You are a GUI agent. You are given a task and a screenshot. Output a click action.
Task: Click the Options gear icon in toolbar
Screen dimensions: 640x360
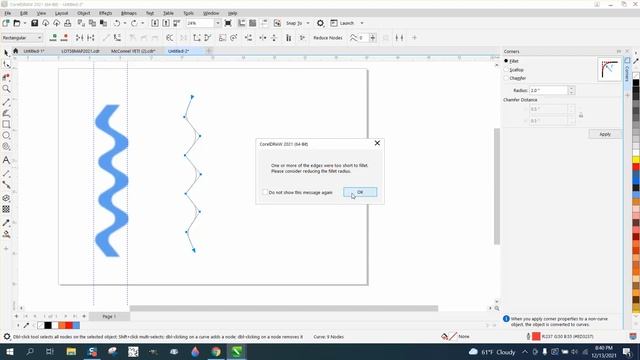[x=320, y=23]
